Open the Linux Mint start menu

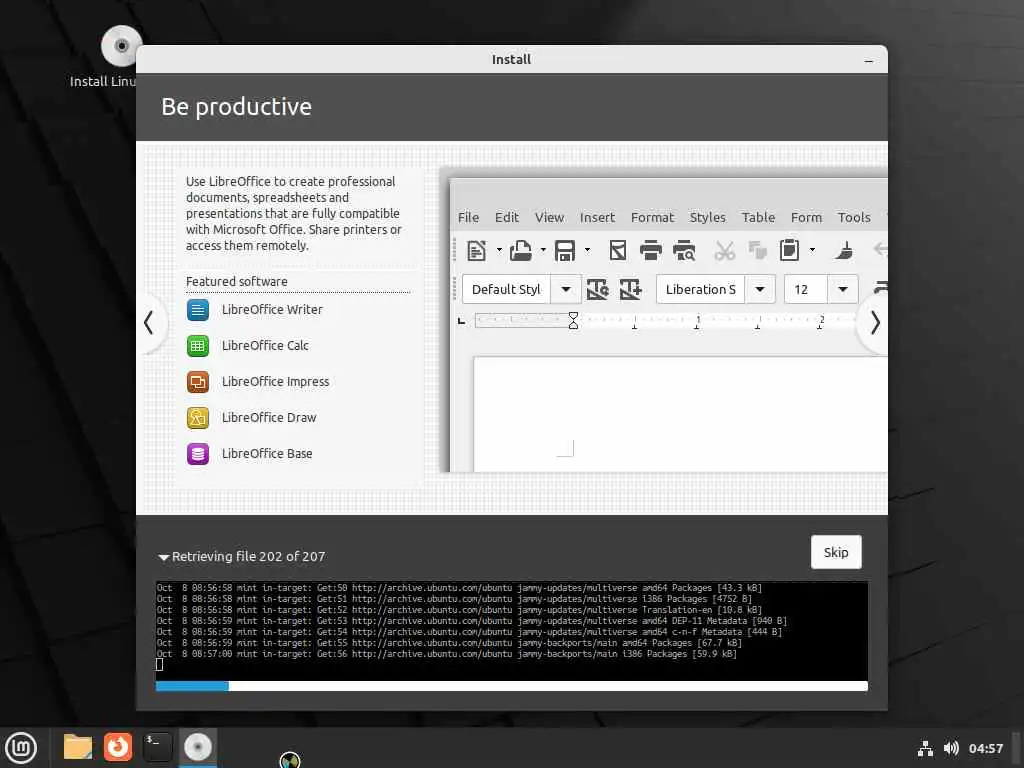coord(21,748)
